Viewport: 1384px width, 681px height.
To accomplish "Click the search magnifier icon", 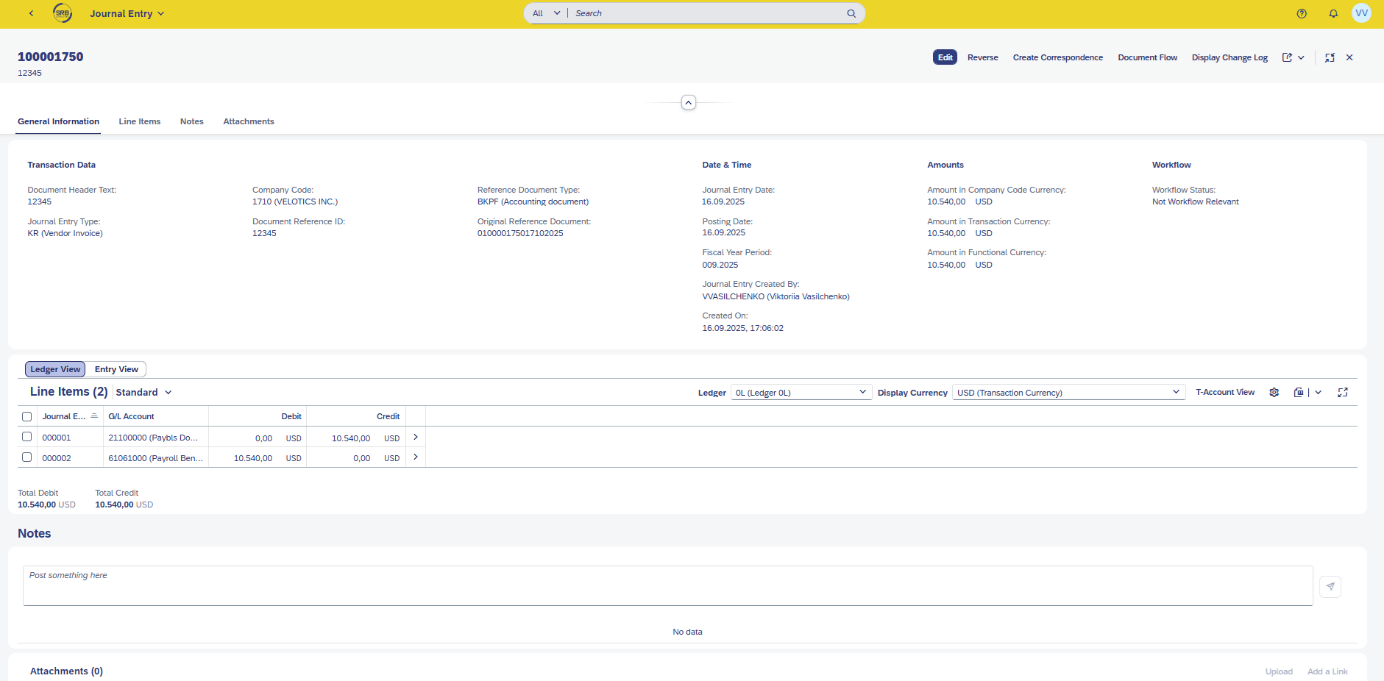I will coord(852,14).
